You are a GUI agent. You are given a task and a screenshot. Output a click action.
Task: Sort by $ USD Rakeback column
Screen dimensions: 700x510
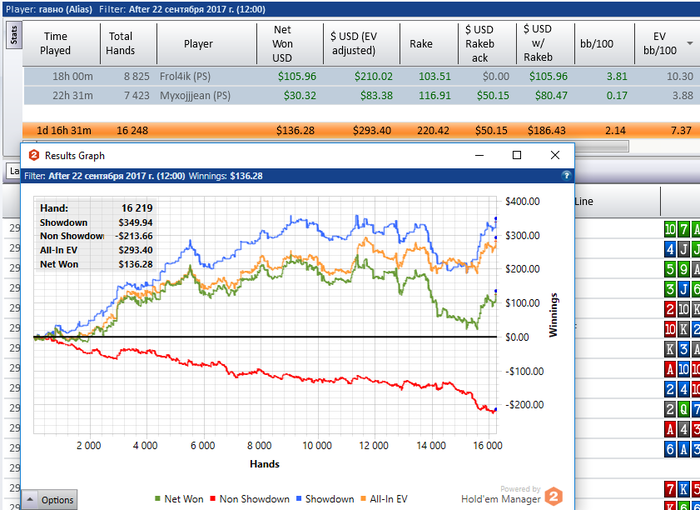[480, 43]
